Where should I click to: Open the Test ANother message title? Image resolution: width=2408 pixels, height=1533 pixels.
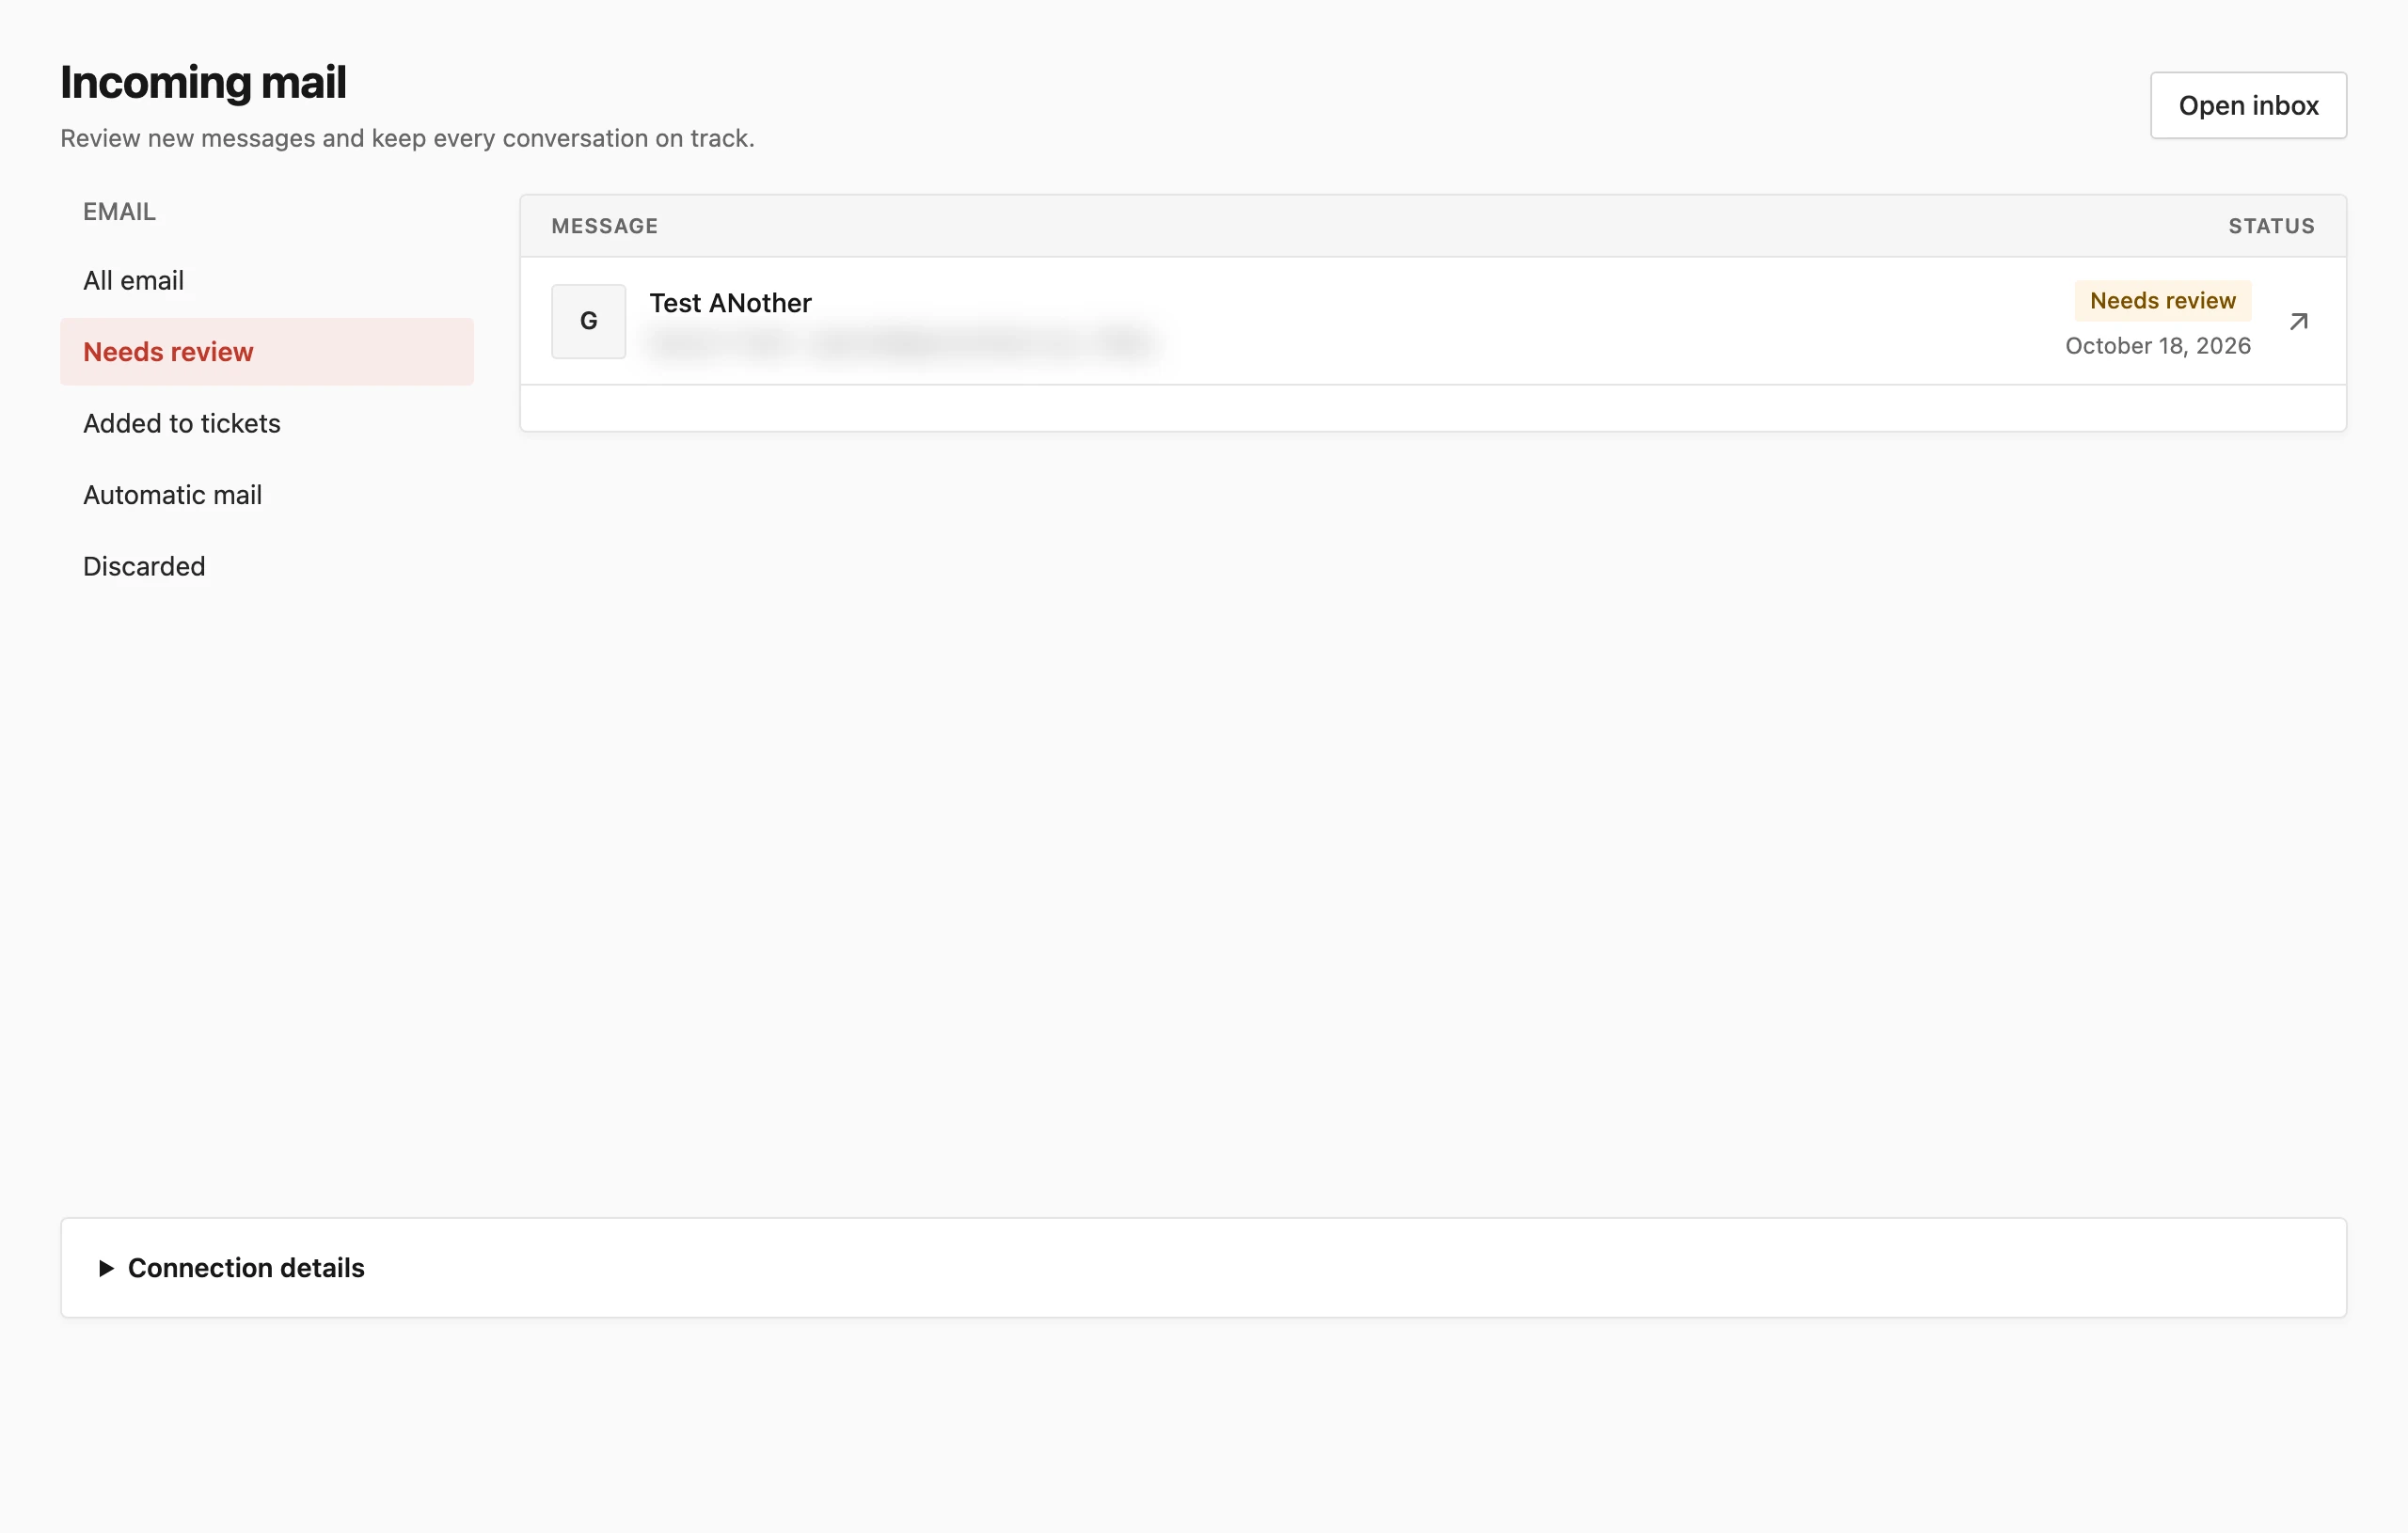(x=730, y=303)
